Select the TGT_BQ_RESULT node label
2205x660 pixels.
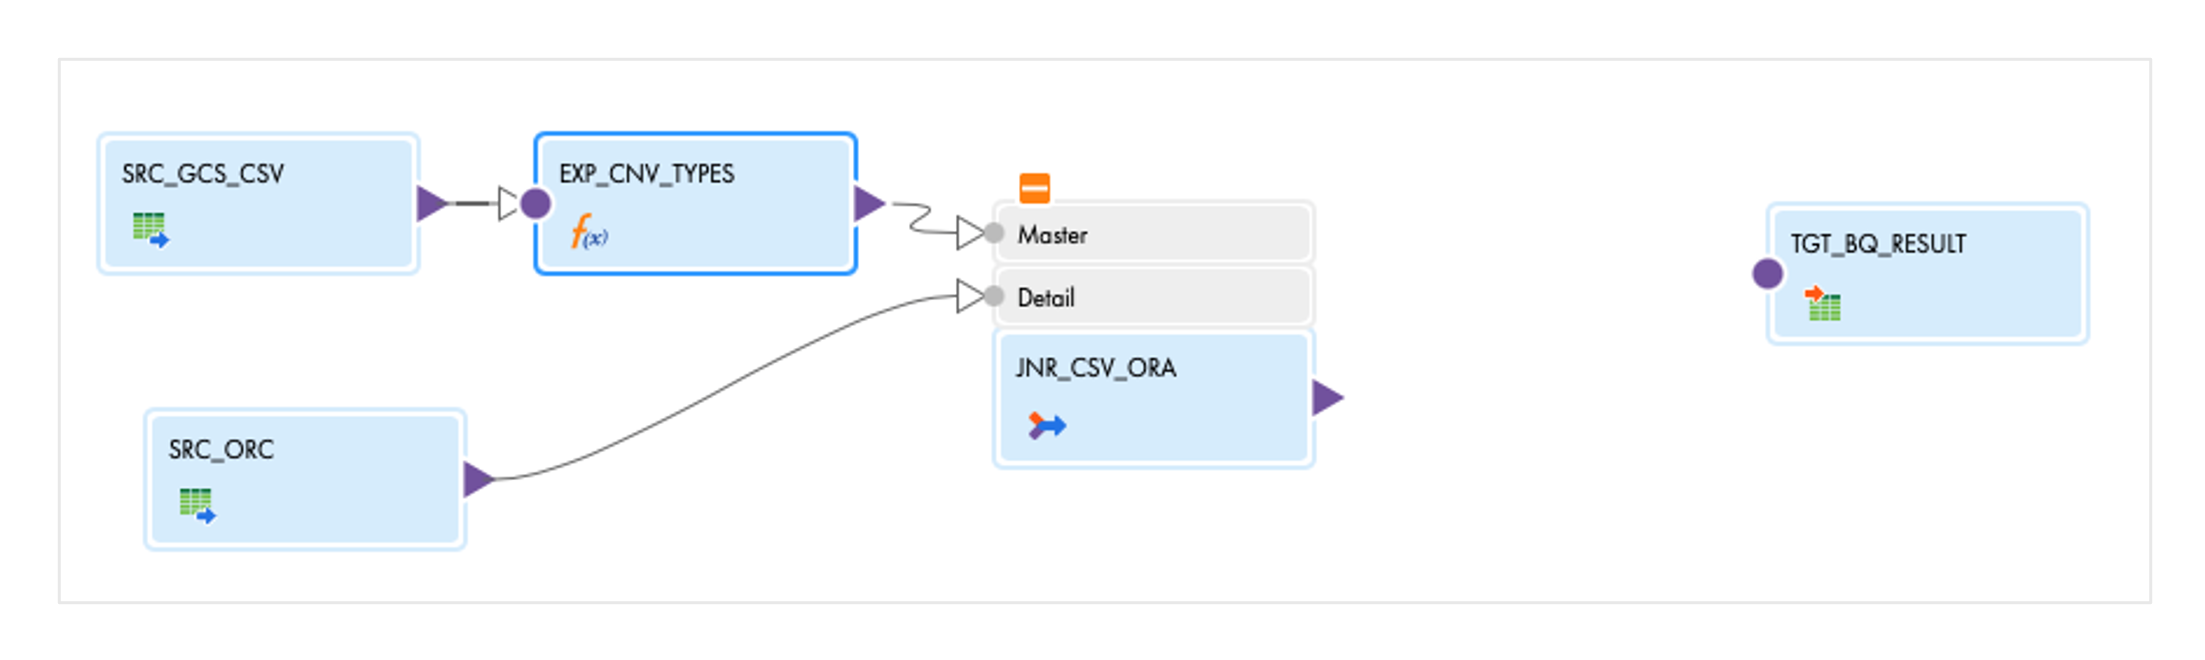(x=1878, y=243)
